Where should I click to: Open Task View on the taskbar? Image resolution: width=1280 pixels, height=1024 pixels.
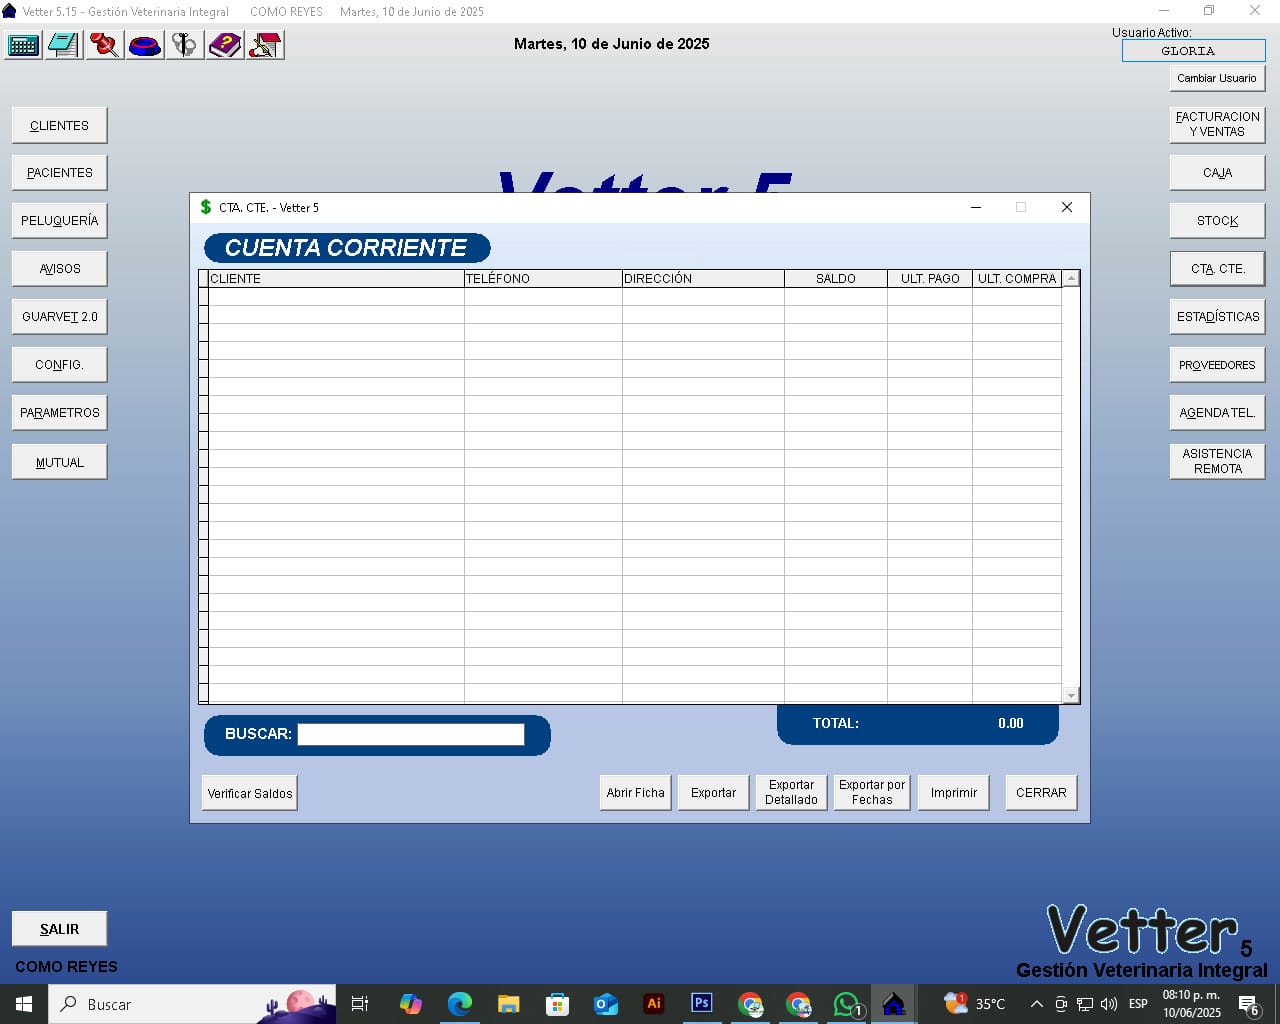tap(360, 1004)
